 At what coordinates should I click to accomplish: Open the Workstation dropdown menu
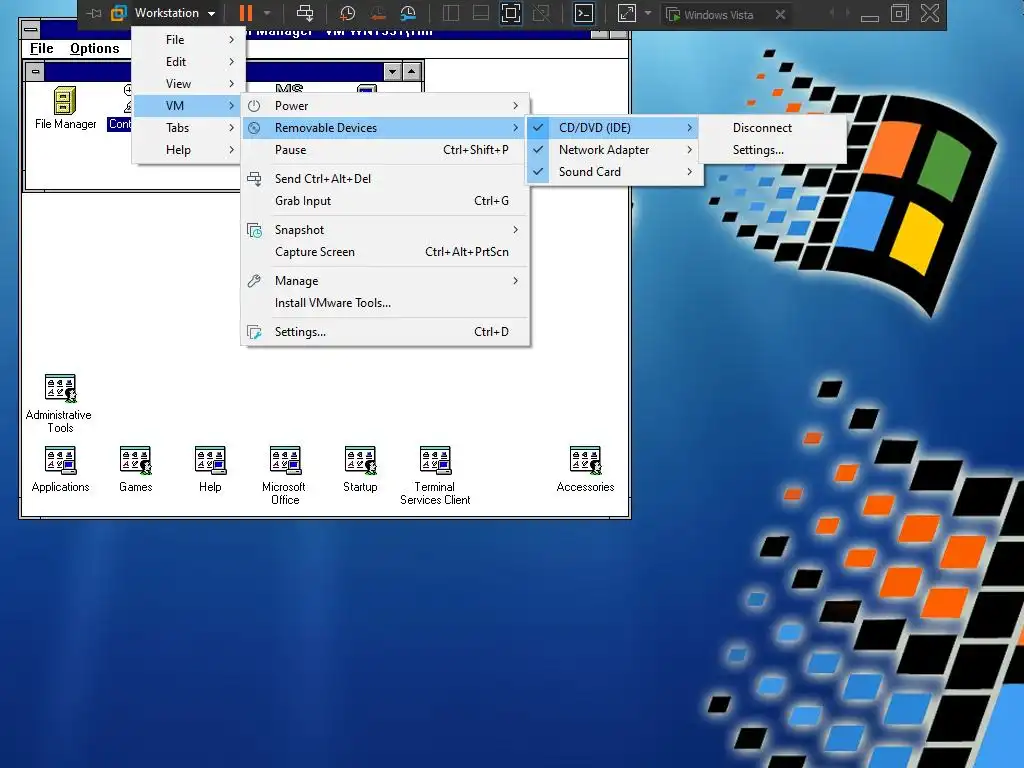174,13
